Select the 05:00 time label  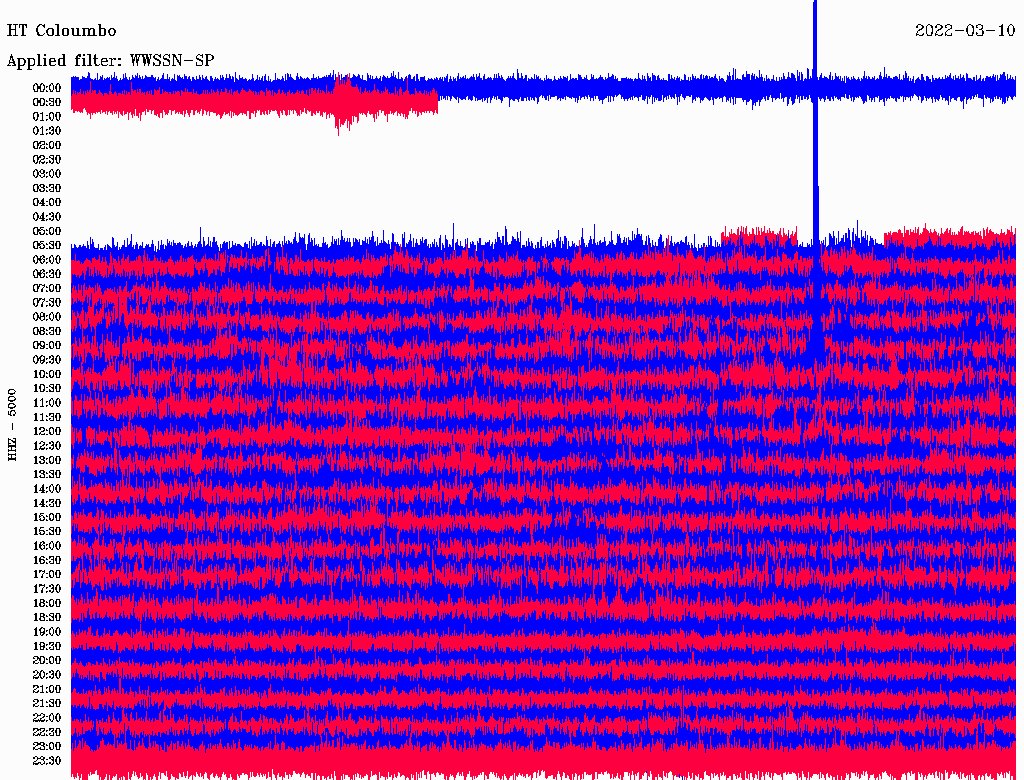[x=47, y=231]
